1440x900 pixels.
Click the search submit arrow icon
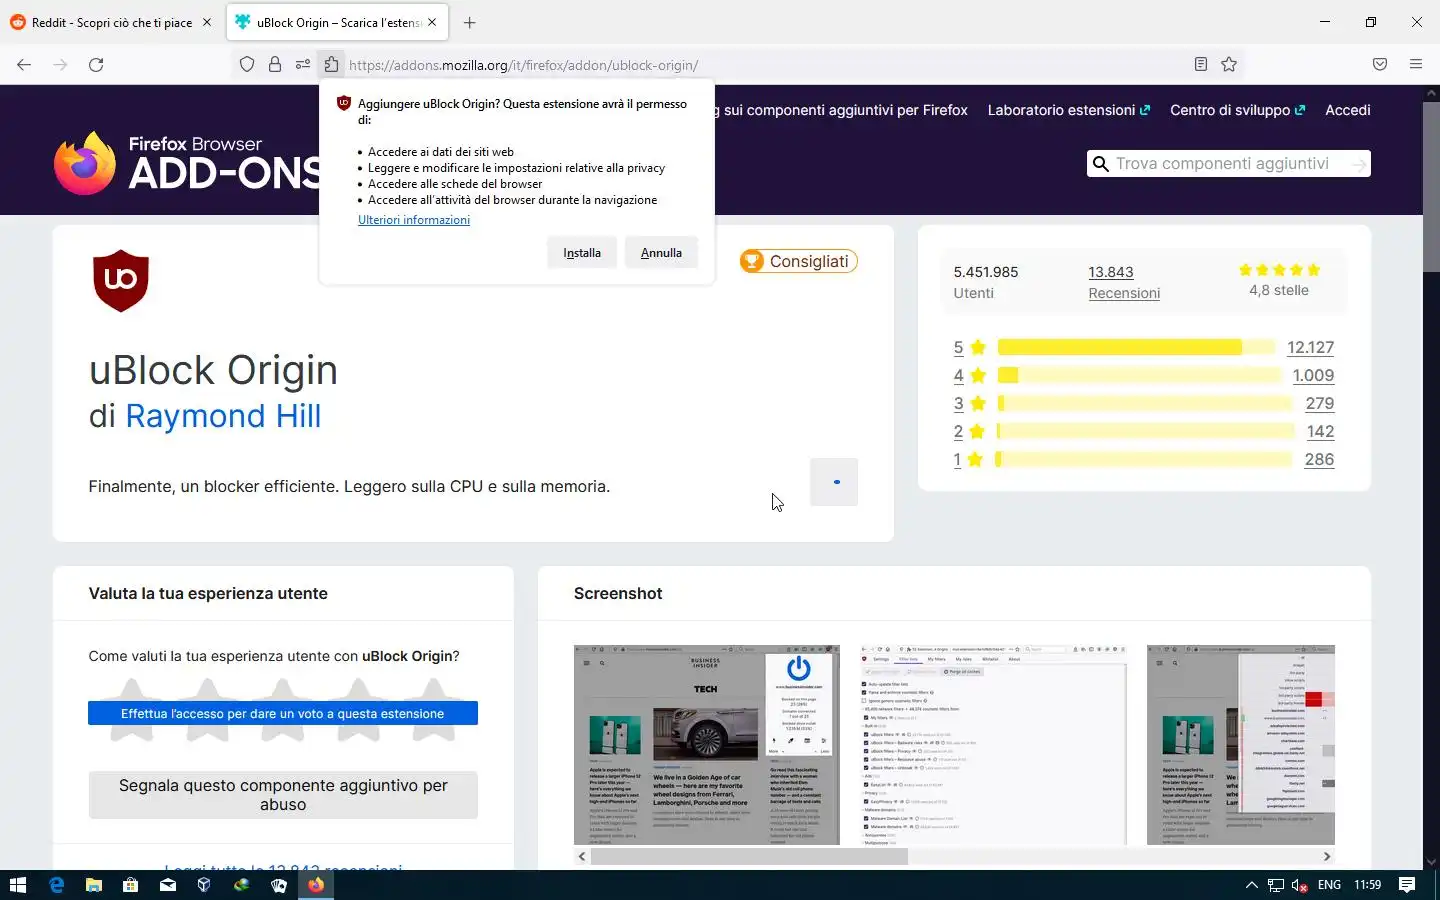pos(1358,164)
